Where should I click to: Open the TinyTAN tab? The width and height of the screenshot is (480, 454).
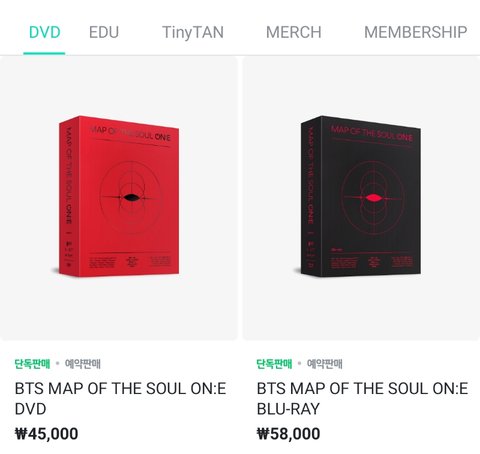[x=193, y=33]
